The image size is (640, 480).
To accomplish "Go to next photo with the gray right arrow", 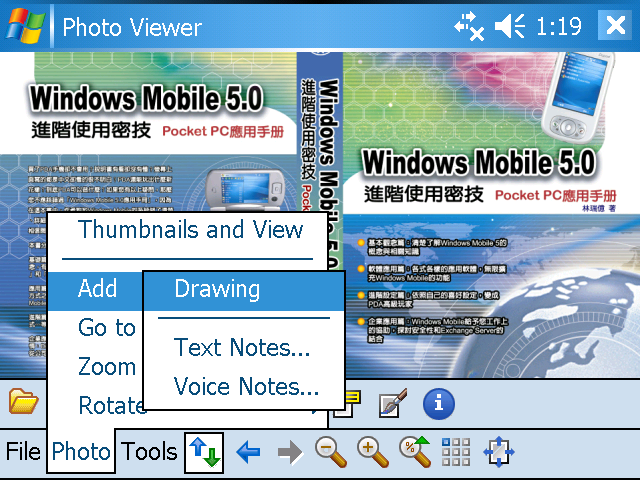I will coord(290,452).
